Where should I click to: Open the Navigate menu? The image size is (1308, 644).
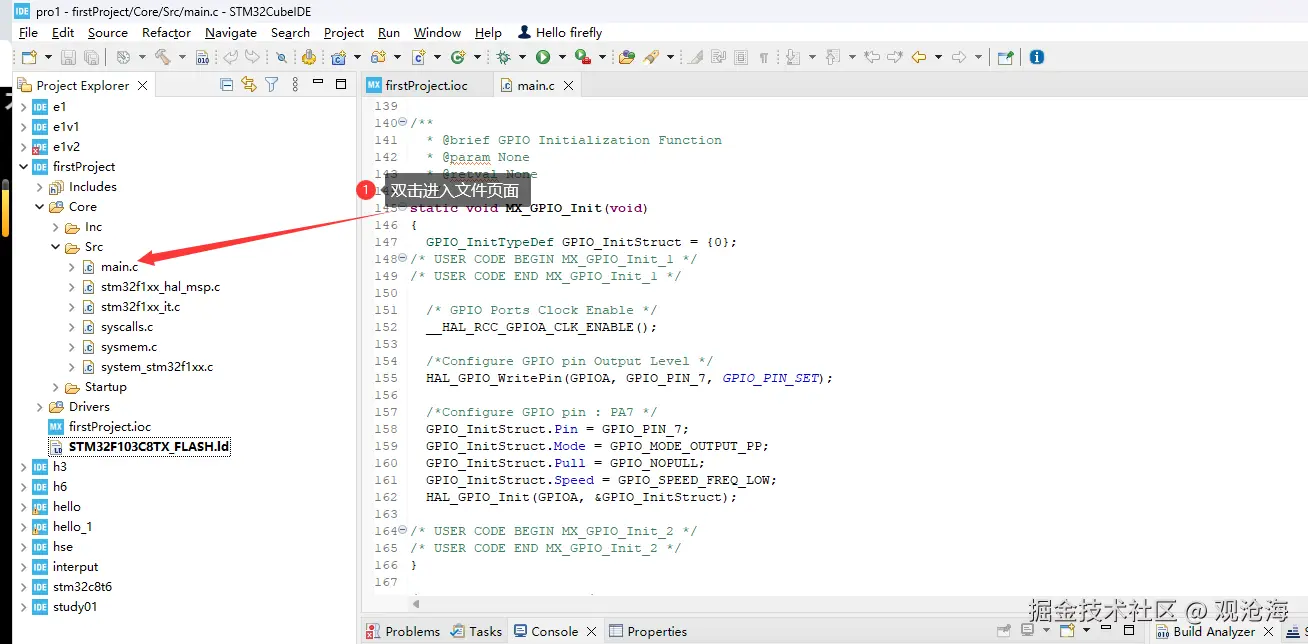(x=231, y=33)
